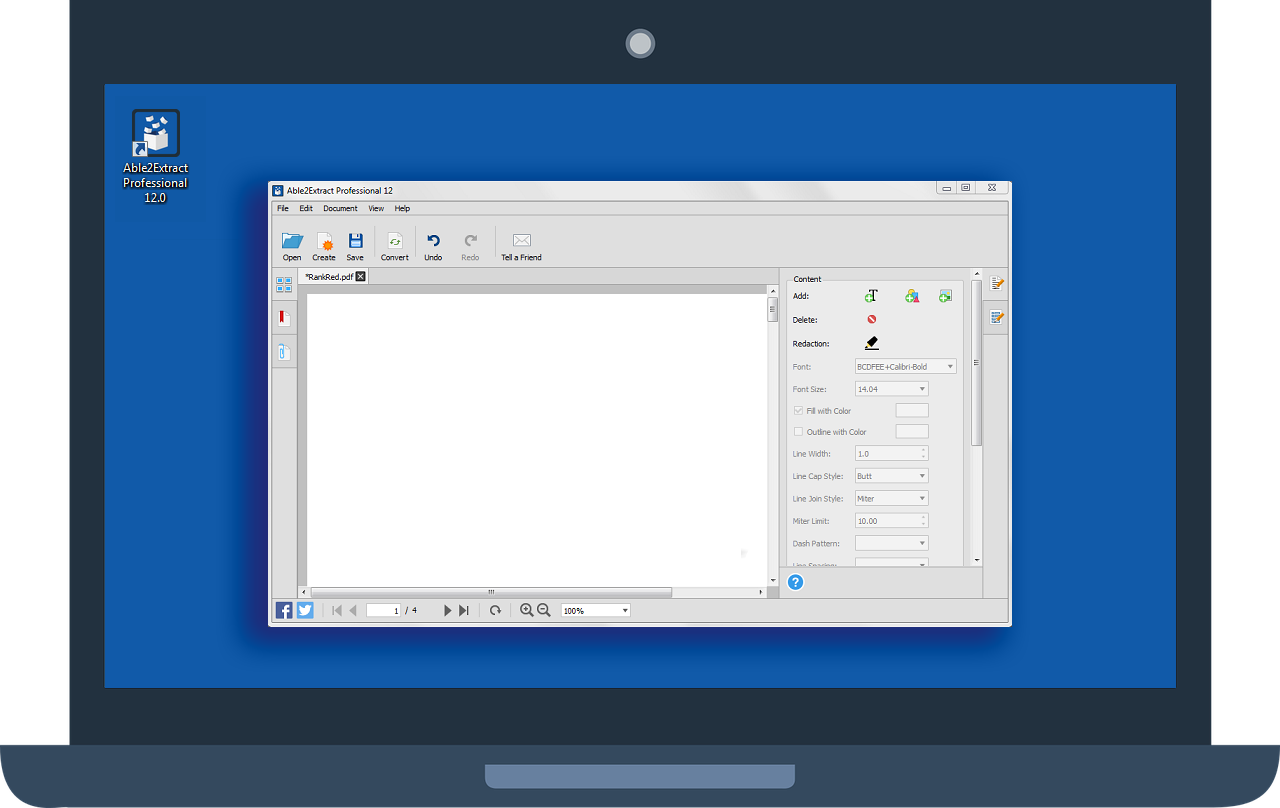
Task: Click the document horizontal scrollbar
Action: pos(490,592)
